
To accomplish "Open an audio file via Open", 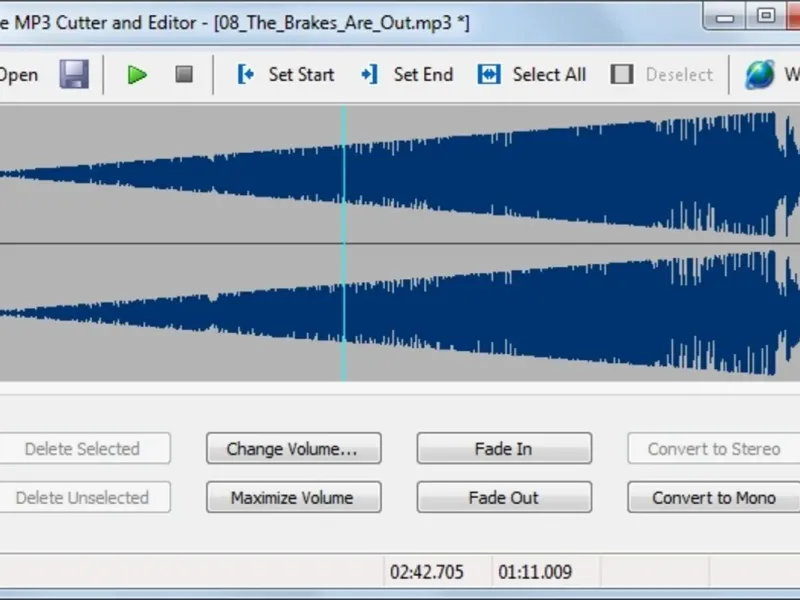I will pyautogui.click(x=19, y=75).
